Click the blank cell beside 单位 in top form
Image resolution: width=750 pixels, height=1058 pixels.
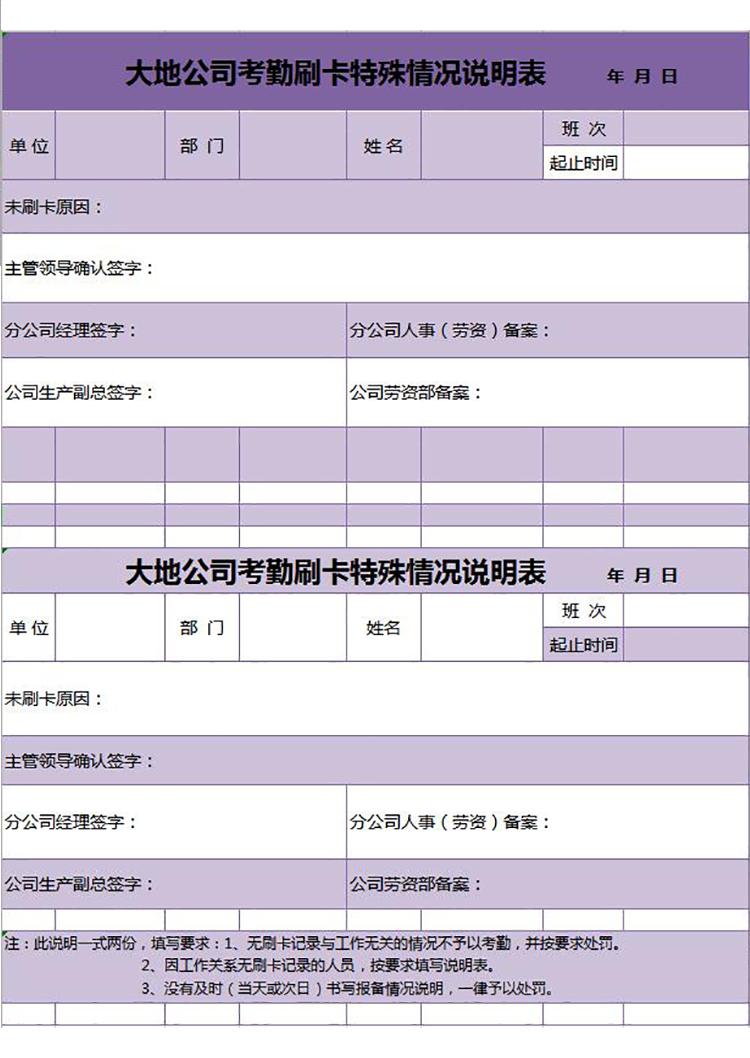pos(110,145)
